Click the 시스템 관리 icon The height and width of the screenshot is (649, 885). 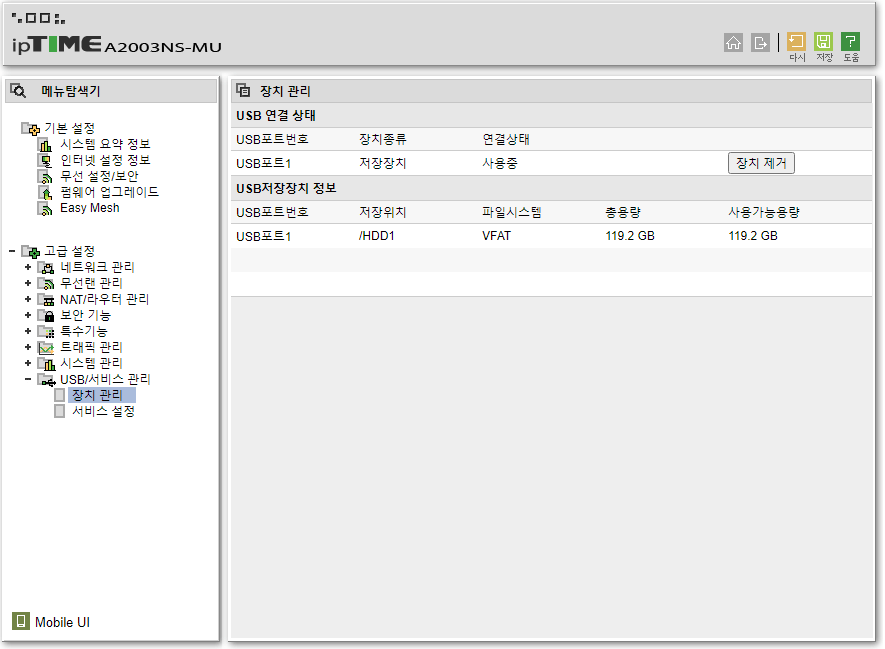pos(46,363)
